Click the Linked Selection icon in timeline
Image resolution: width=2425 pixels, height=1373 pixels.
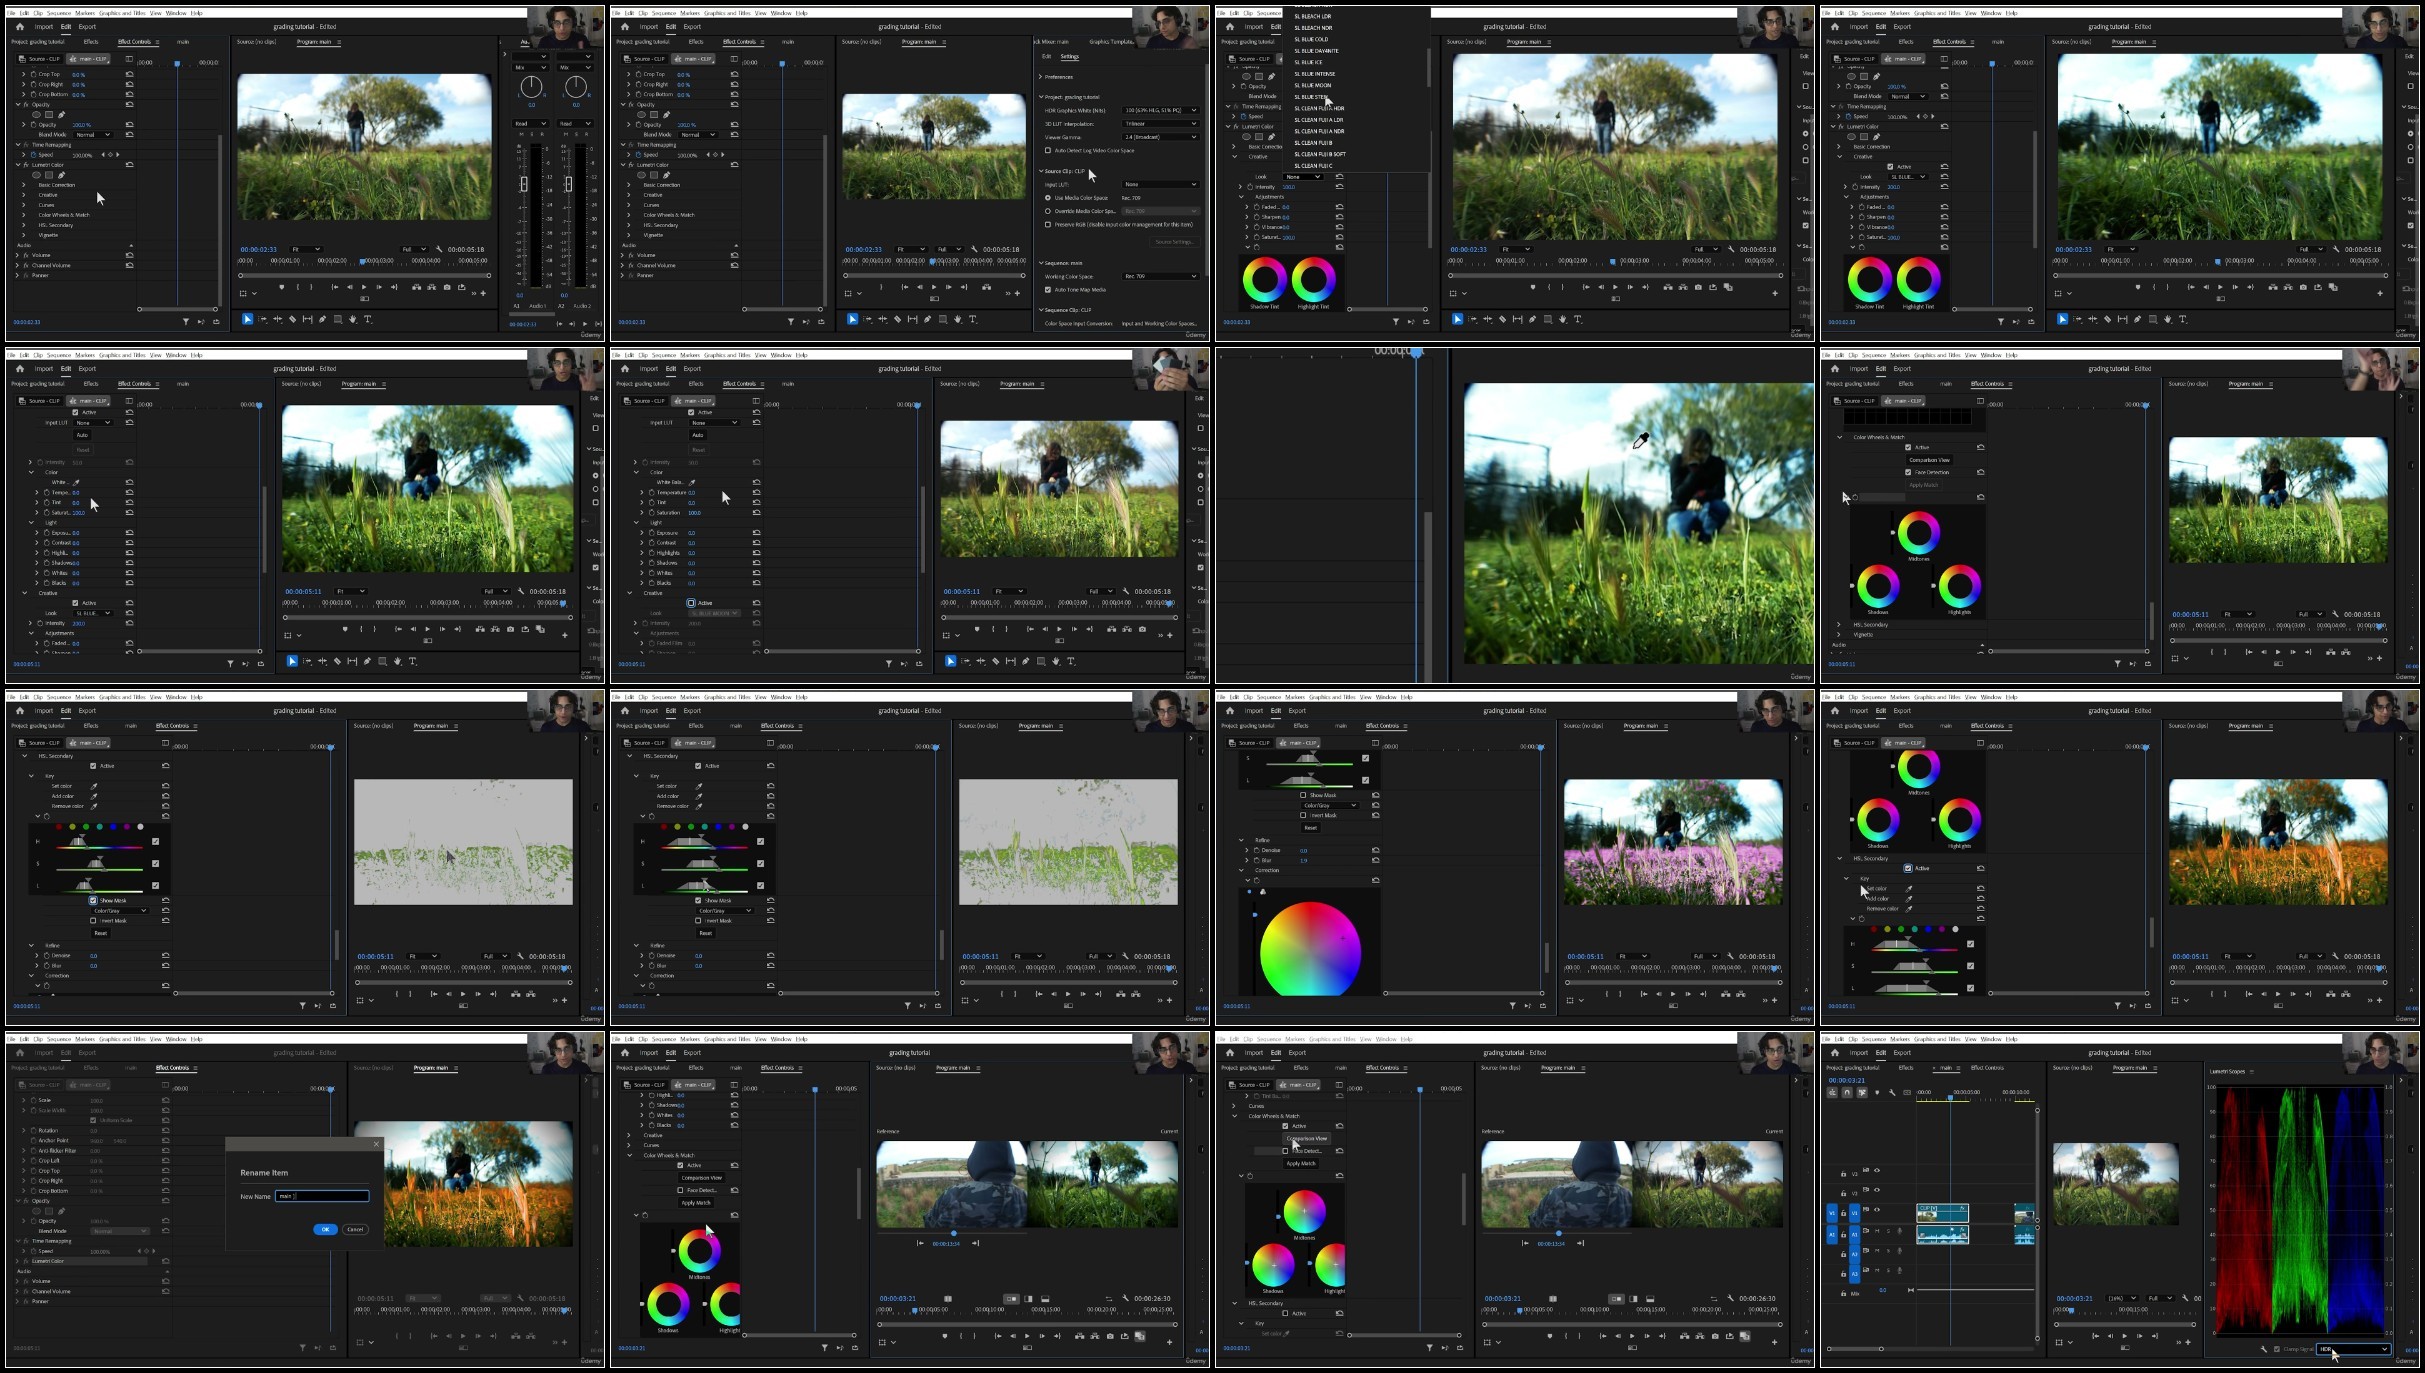(x=1862, y=1092)
